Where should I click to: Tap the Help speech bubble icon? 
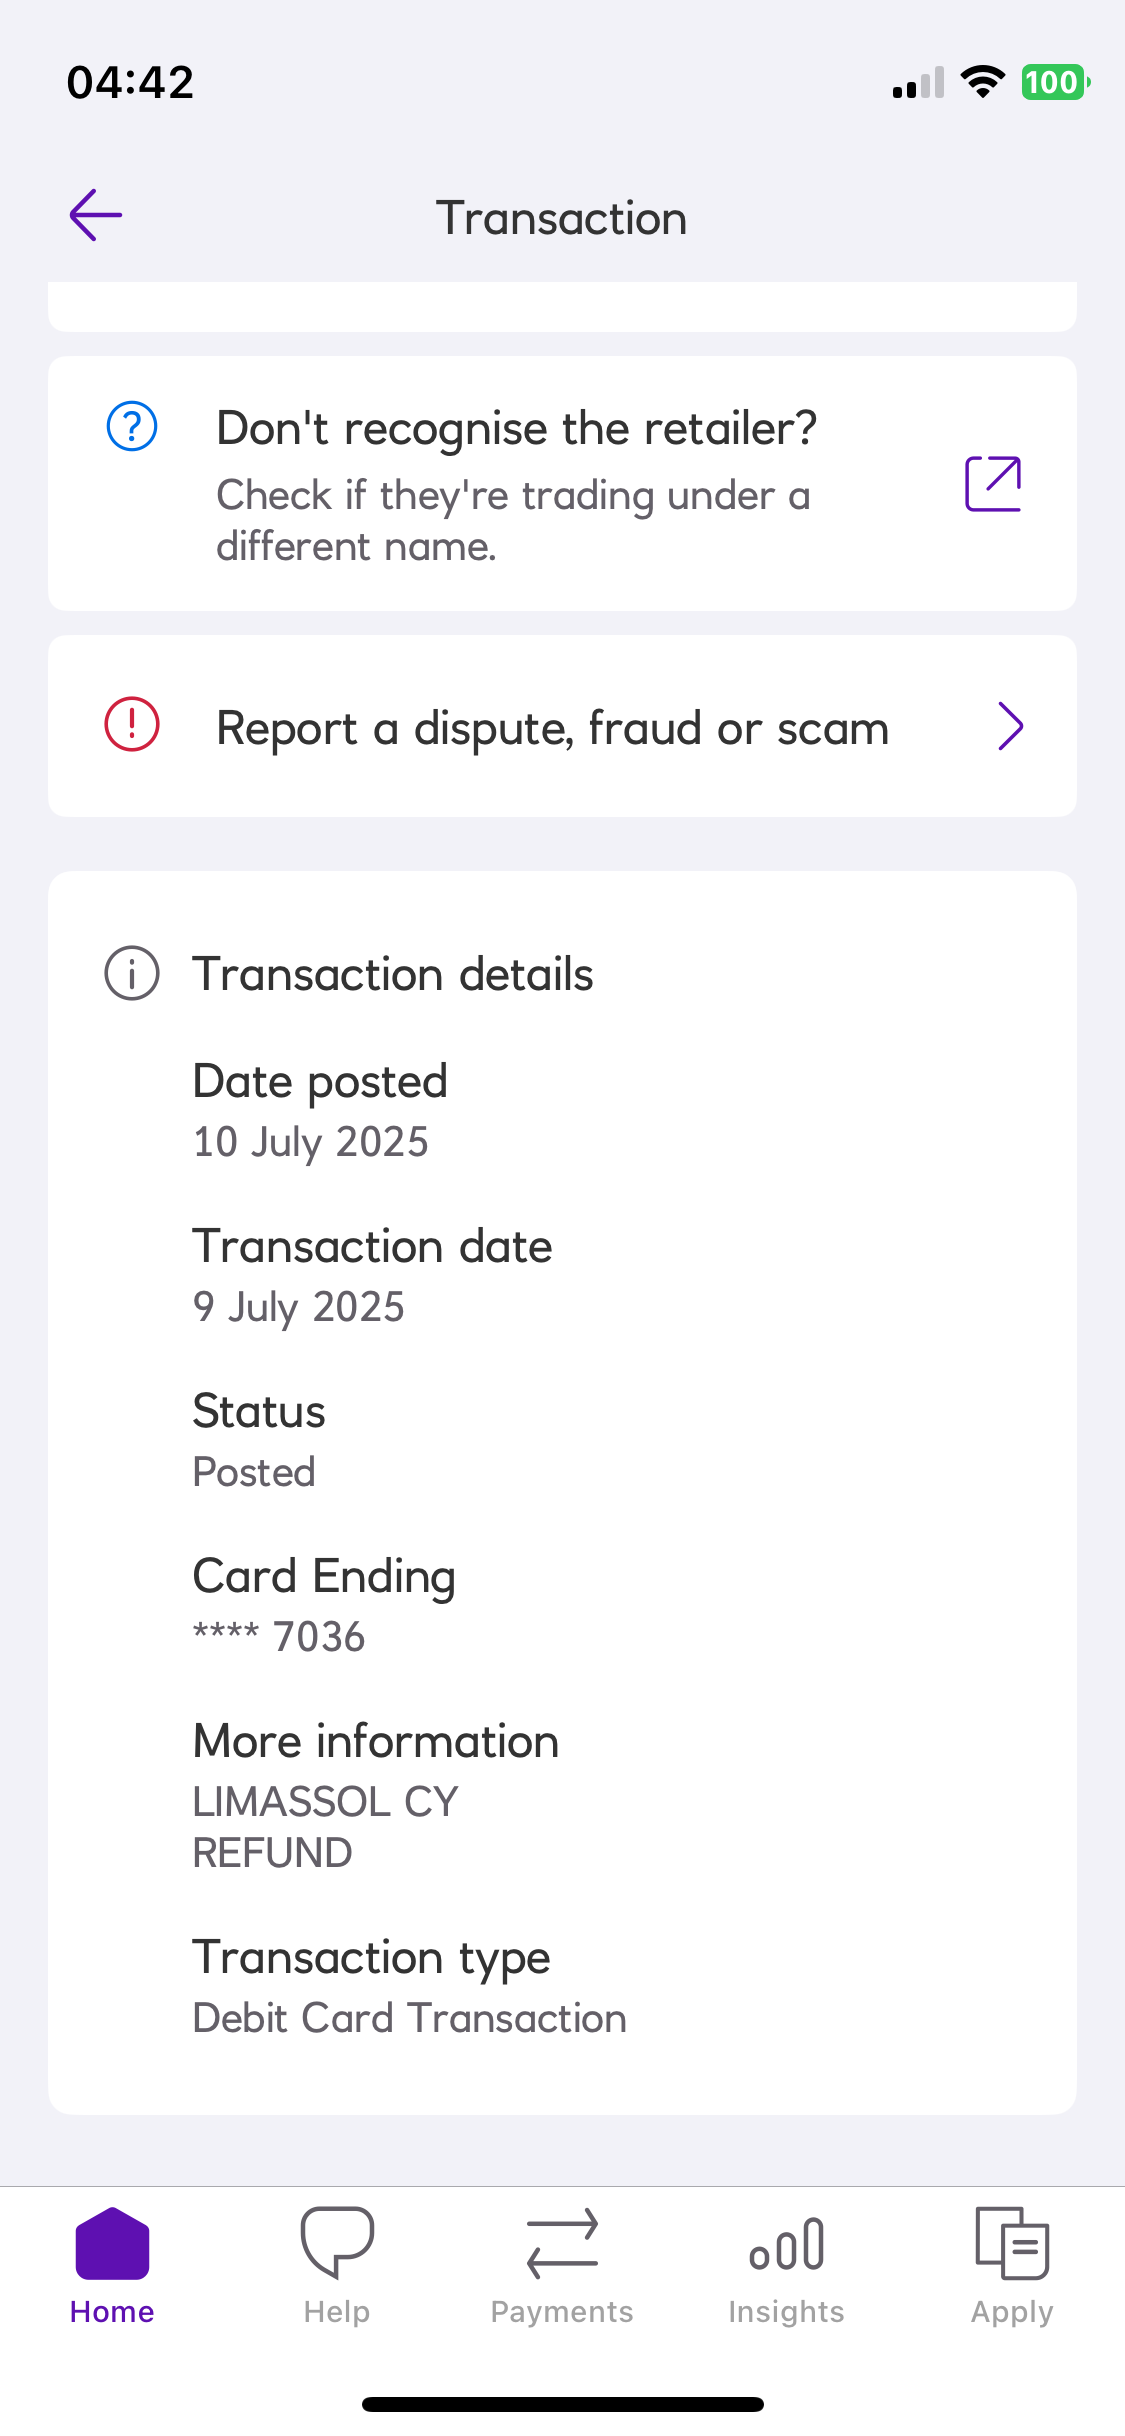[337, 2244]
